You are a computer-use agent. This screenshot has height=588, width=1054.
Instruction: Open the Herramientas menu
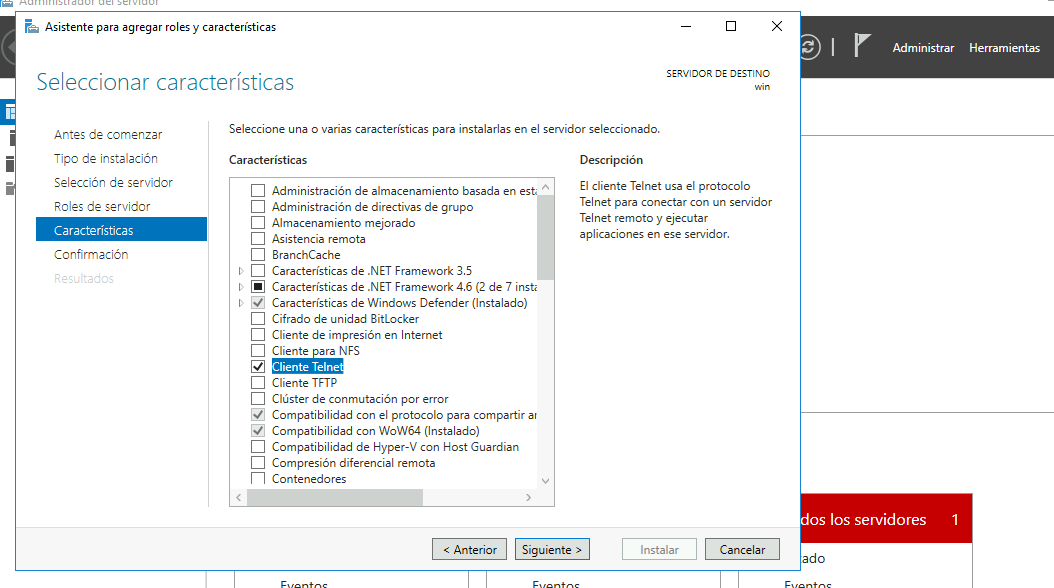tap(1004, 48)
